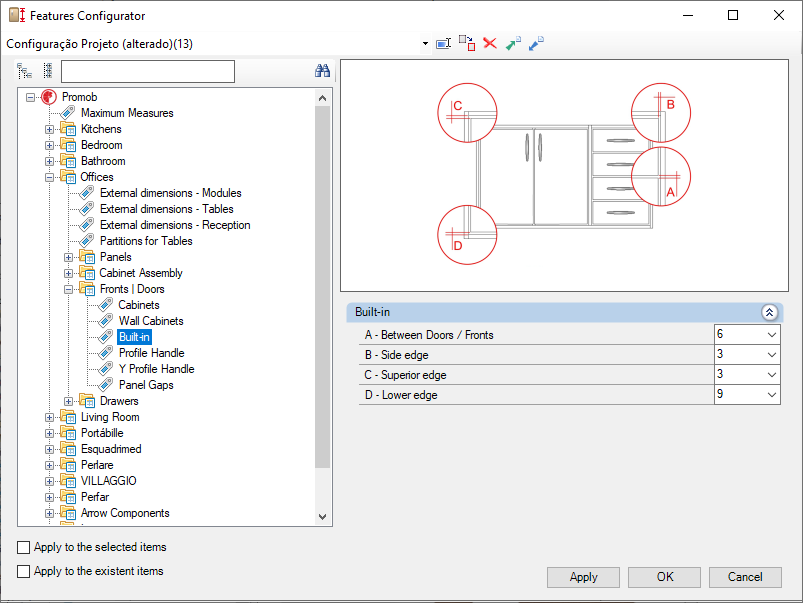Click the rename configuration icon in toolbar
The width and height of the screenshot is (812, 613).
444,43
